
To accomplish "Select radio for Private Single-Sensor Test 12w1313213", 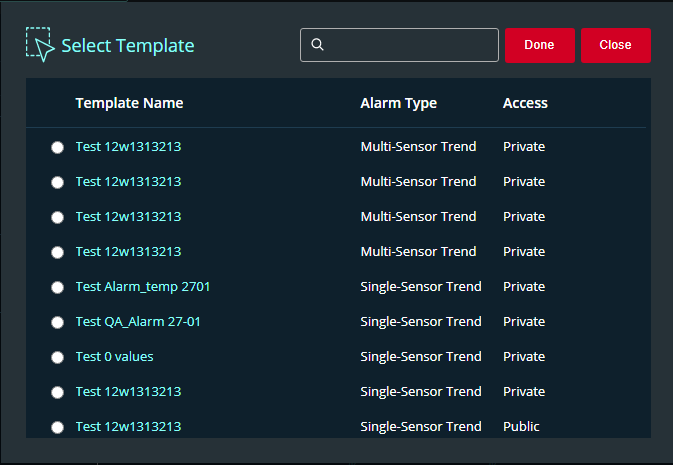I will [x=57, y=392].
